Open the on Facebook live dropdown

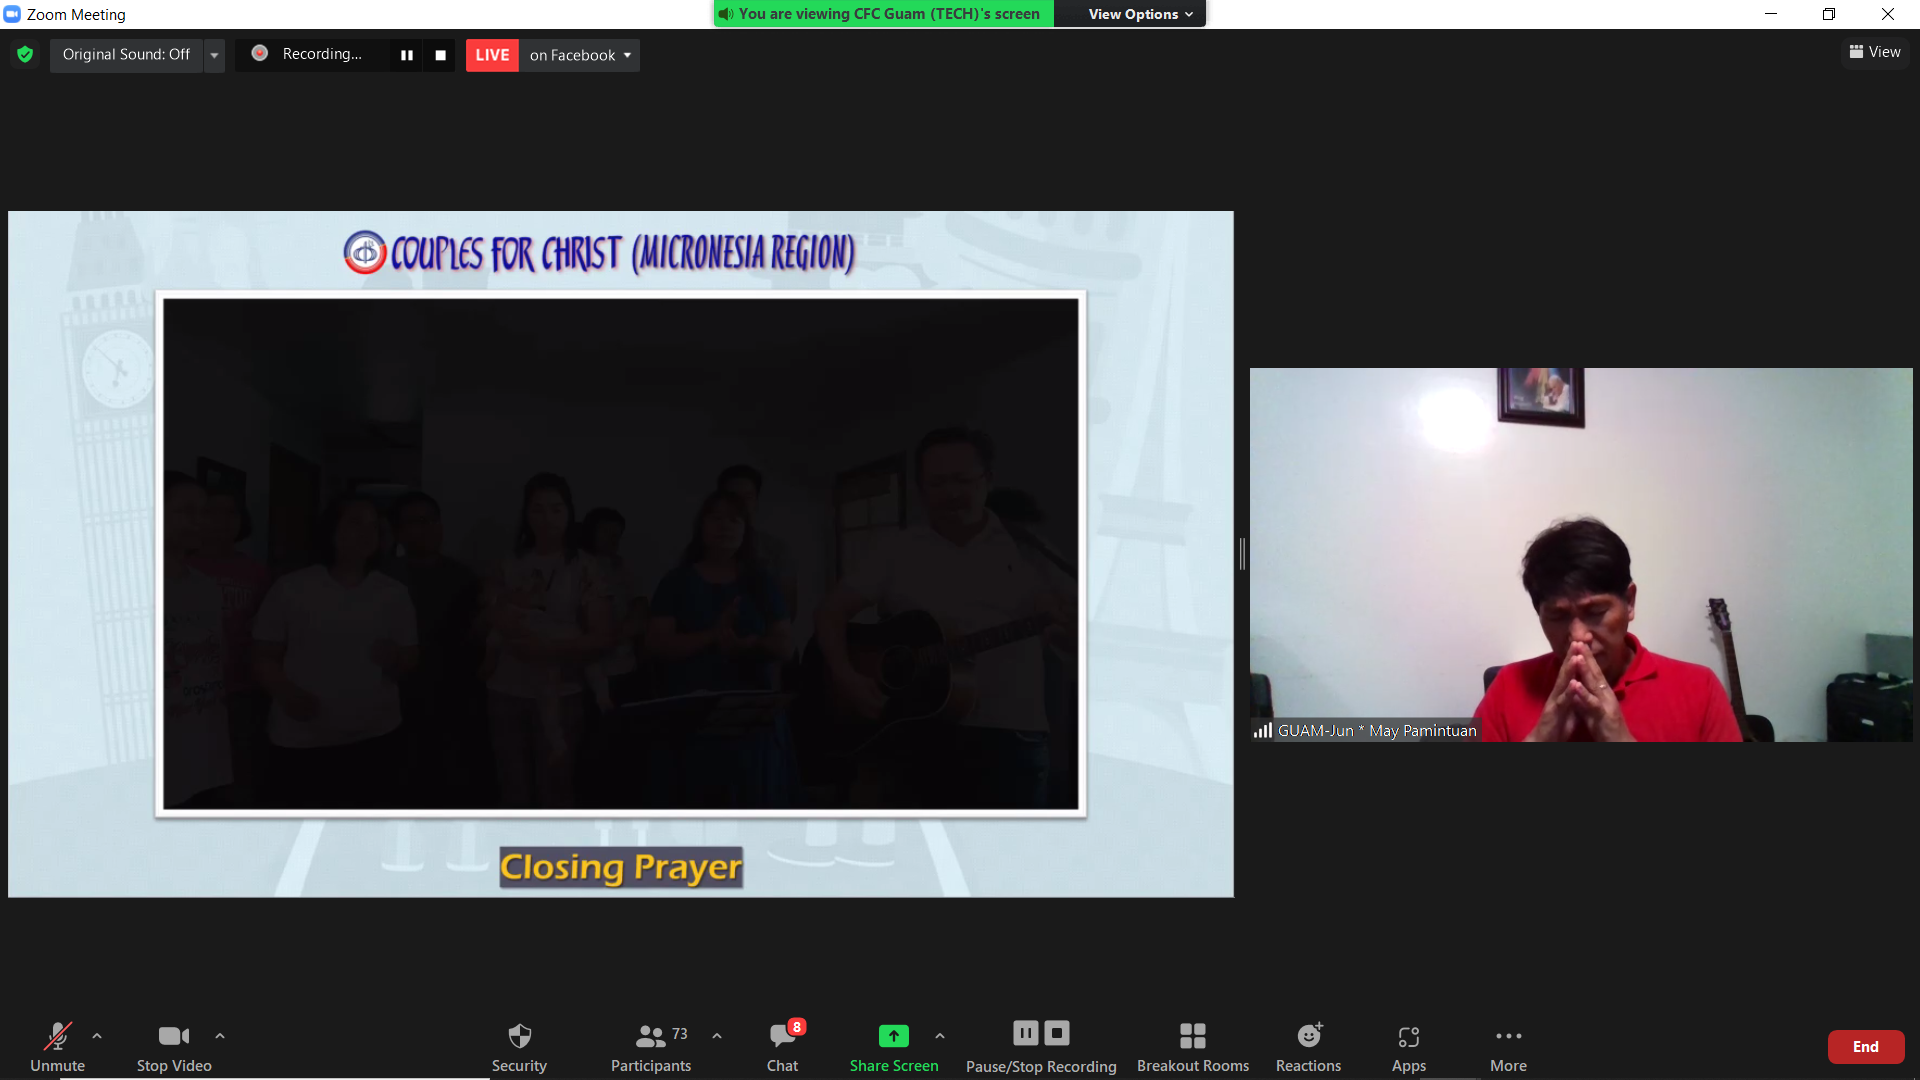click(580, 55)
